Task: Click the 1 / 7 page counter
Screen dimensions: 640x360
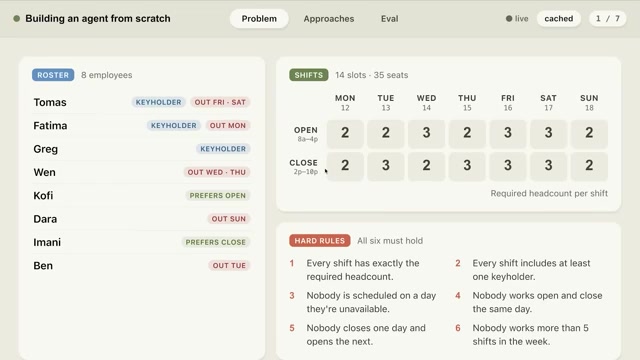Action: (607, 19)
